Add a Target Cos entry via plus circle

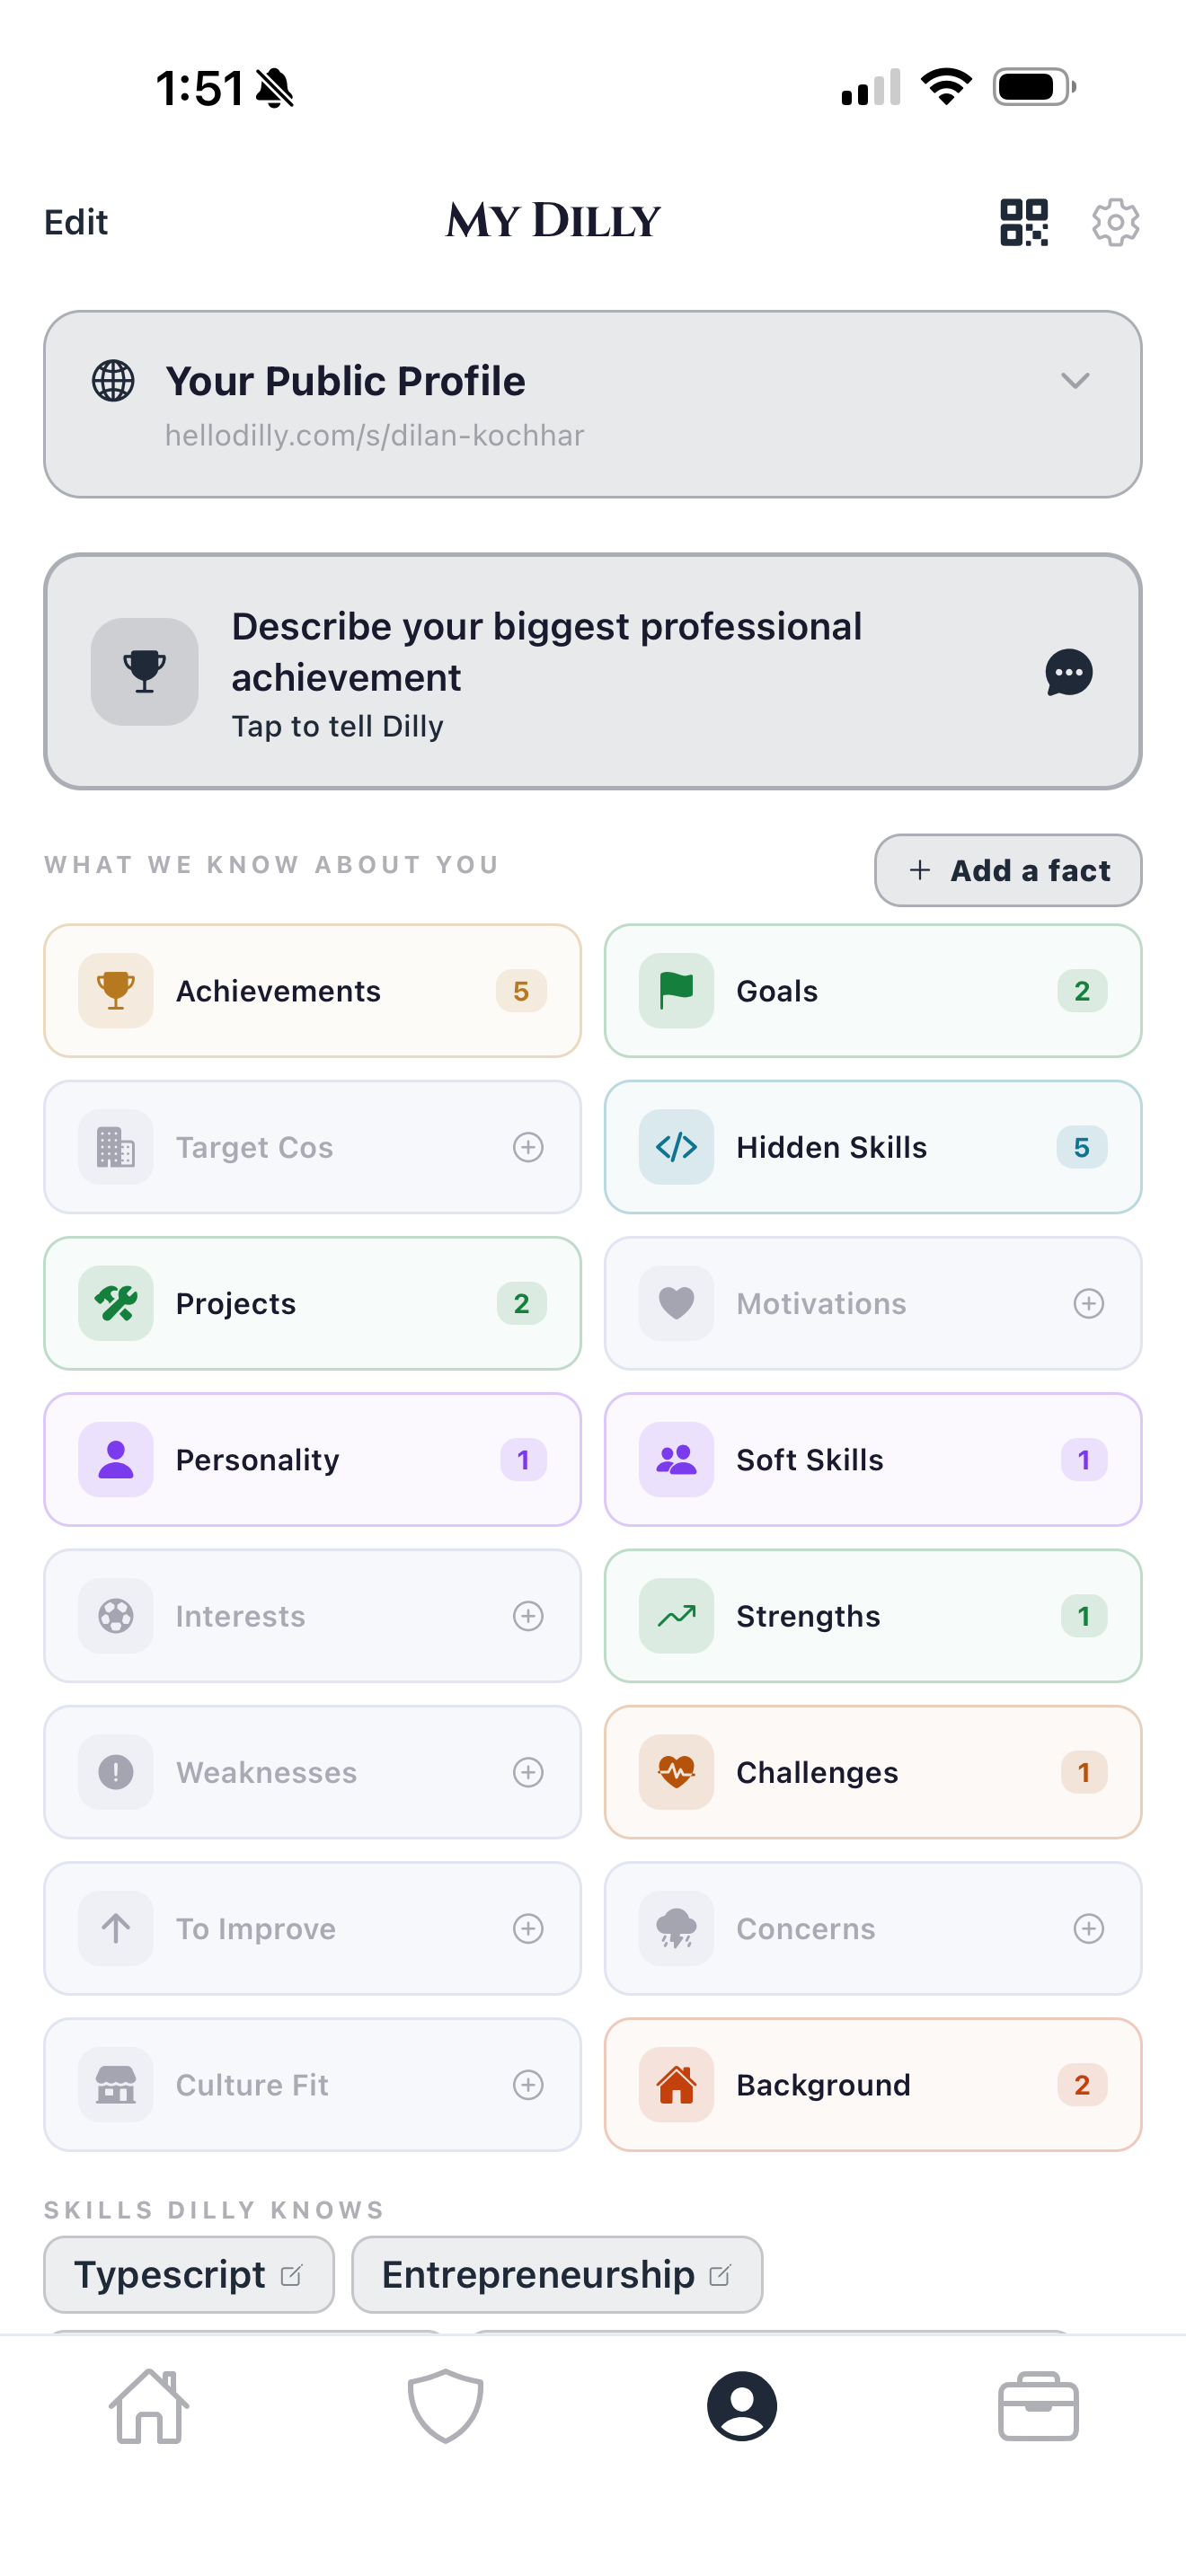(x=529, y=1147)
